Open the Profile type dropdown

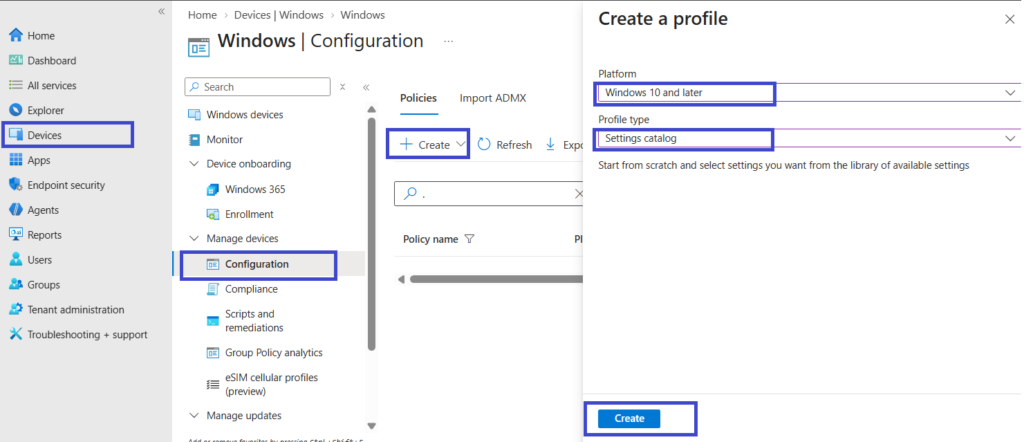[x=808, y=138]
